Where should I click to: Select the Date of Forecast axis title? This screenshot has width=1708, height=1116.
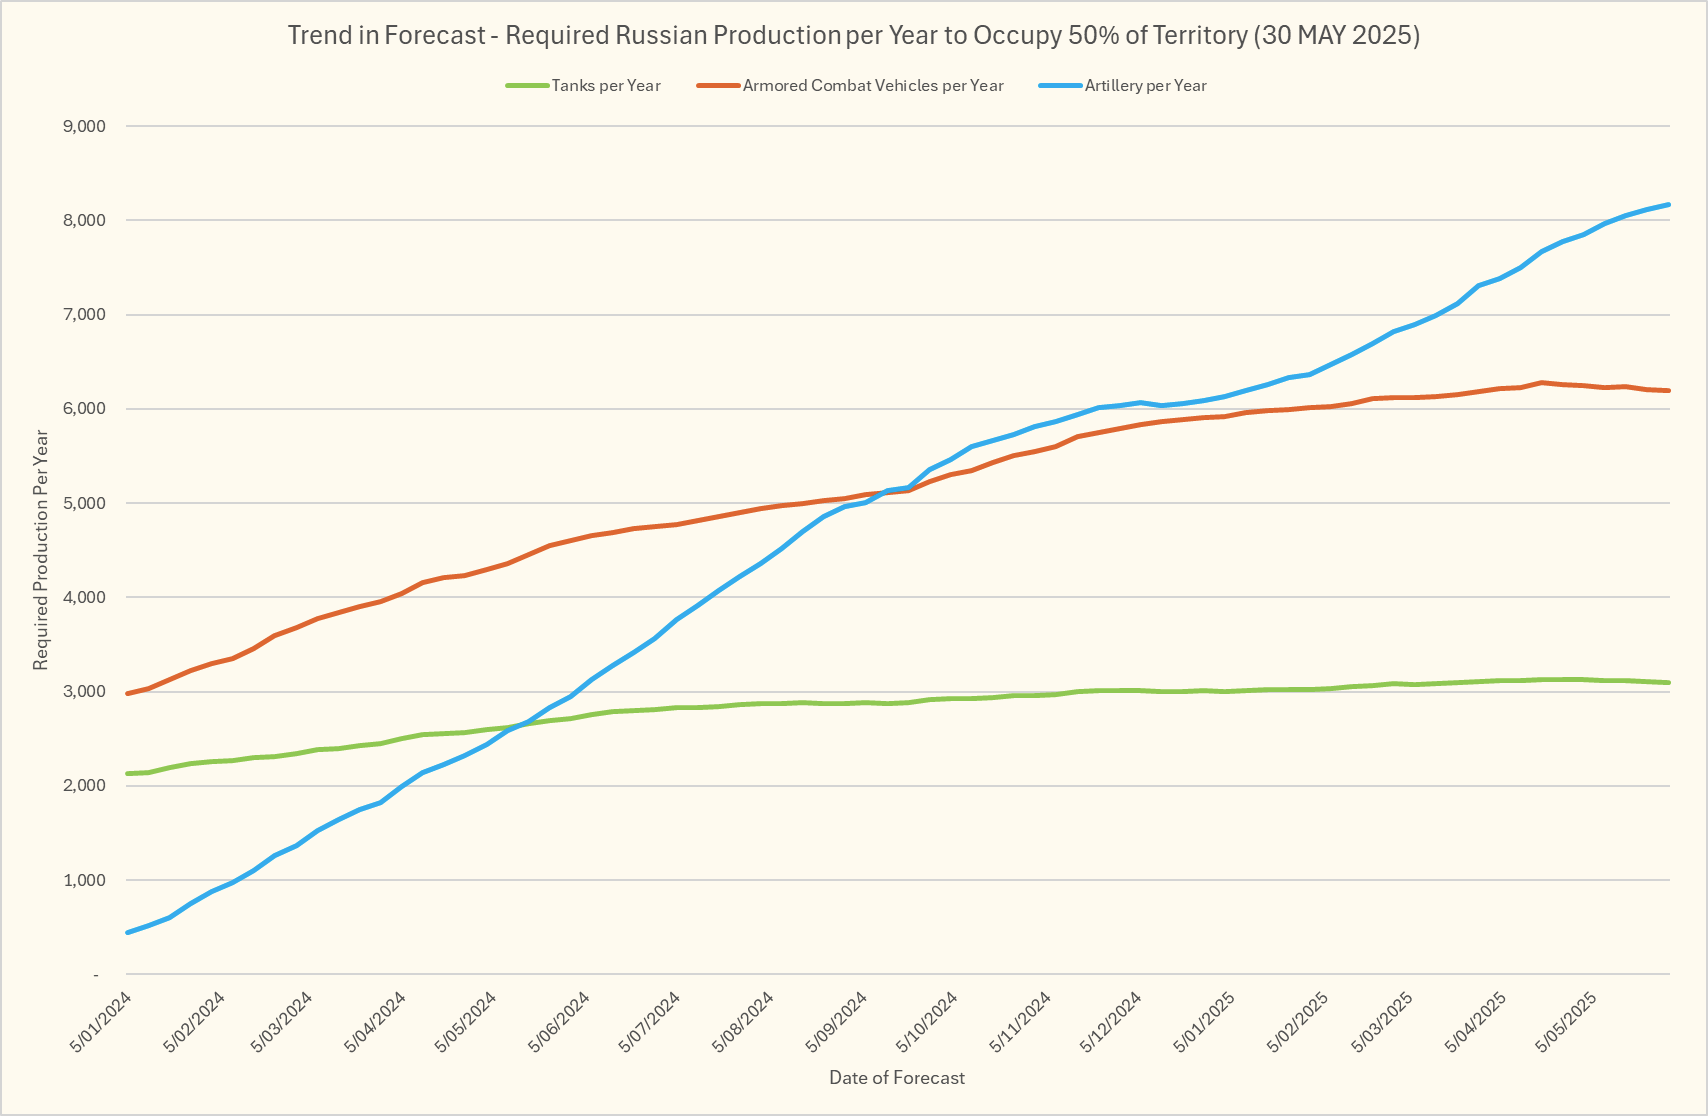coord(897,1078)
